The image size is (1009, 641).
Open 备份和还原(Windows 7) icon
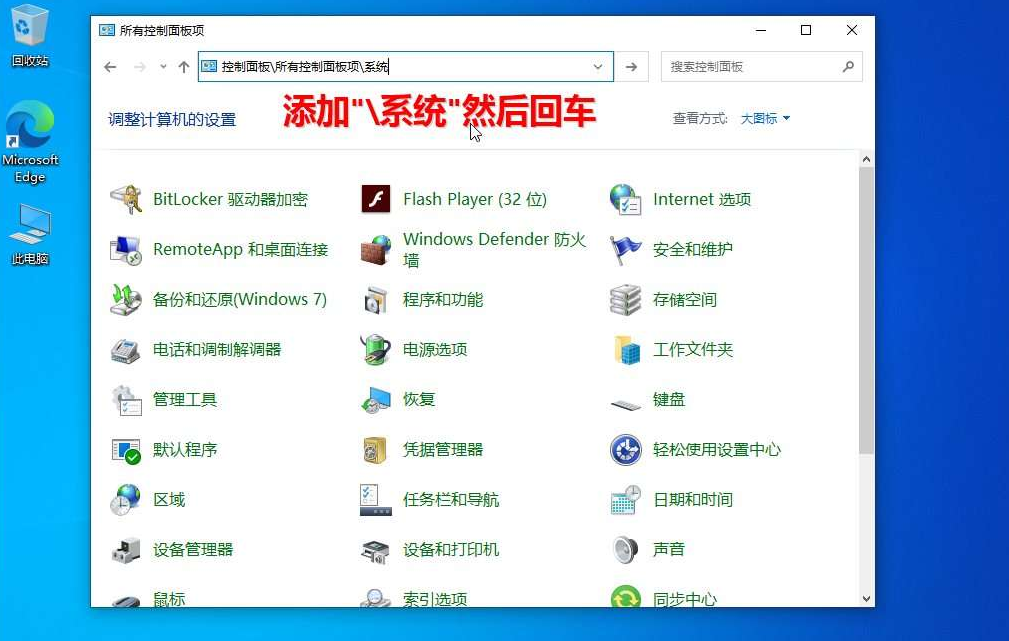click(125, 300)
